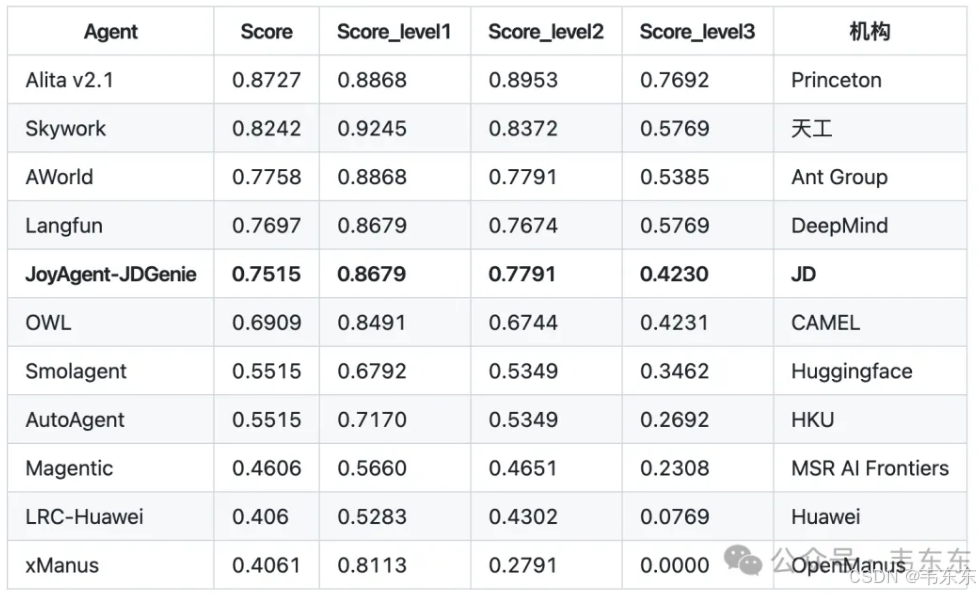Select the "Score_level2" column header
Image resolution: width=980 pixels, height=594 pixels.
[546, 32]
